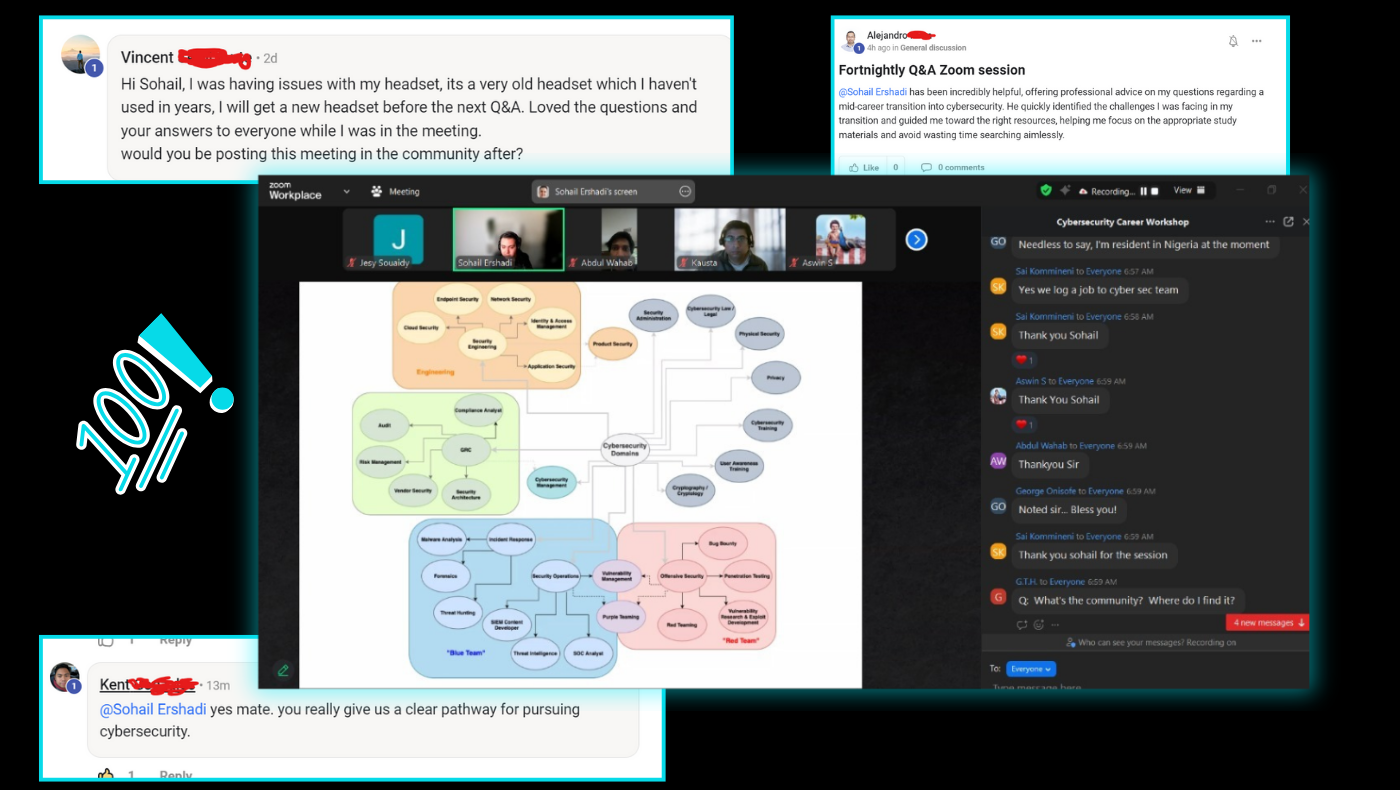Click Alejandro's profile avatar

point(850,40)
